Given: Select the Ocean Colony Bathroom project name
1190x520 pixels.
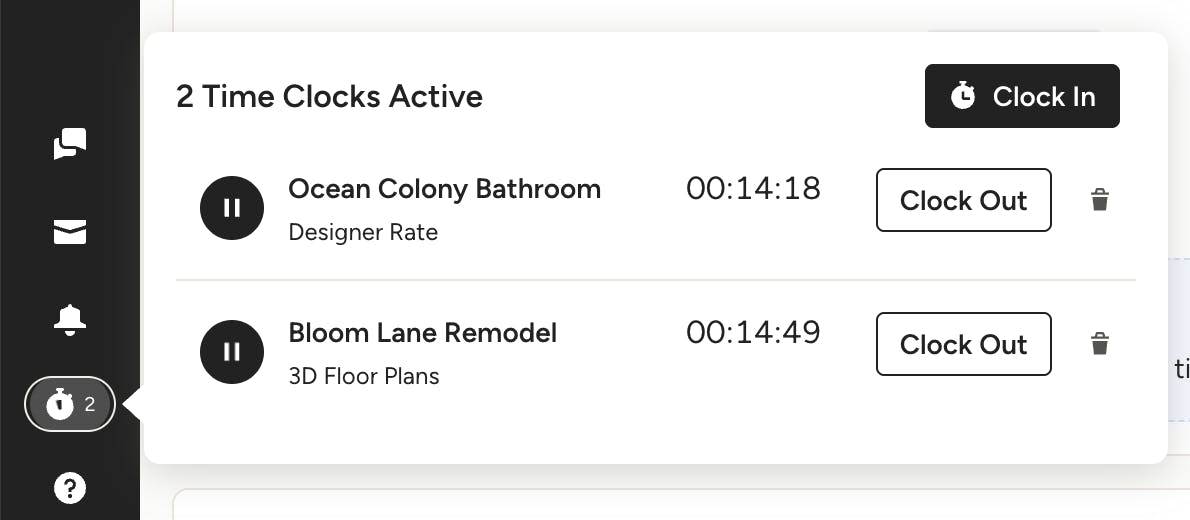Looking at the screenshot, I should [x=445, y=189].
